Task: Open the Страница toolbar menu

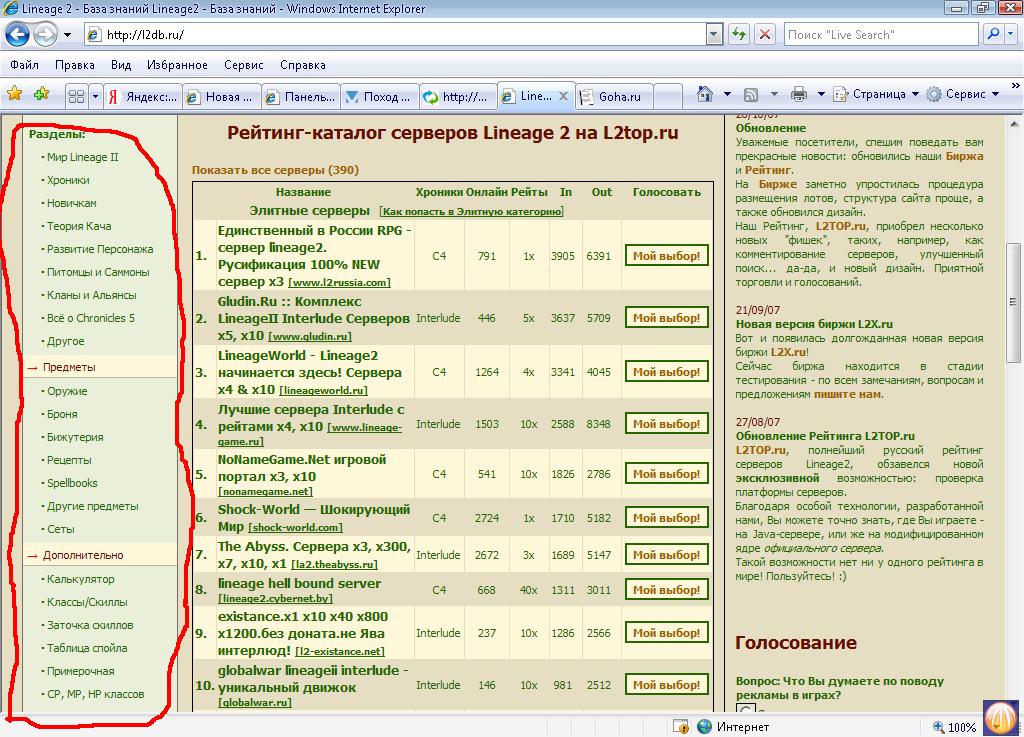Action: (876, 95)
